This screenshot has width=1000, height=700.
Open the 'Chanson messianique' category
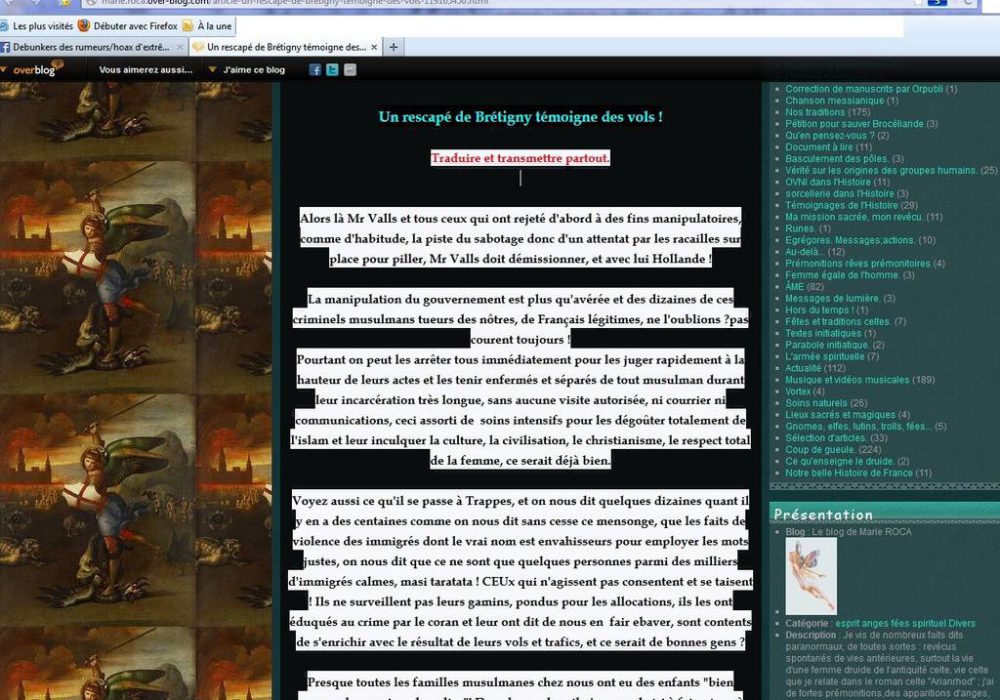pyautogui.click(x=834, y=101)
